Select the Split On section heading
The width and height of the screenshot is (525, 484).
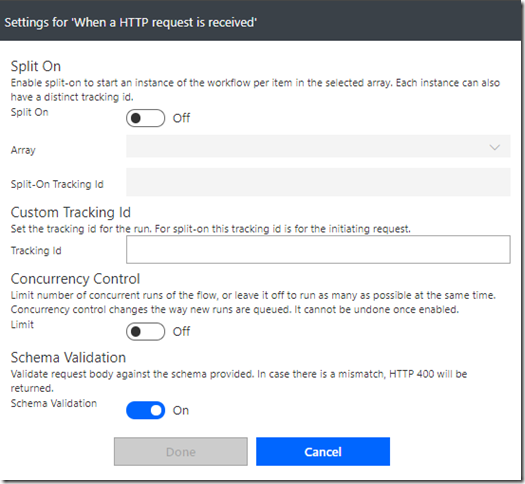[x=36, y=66]
